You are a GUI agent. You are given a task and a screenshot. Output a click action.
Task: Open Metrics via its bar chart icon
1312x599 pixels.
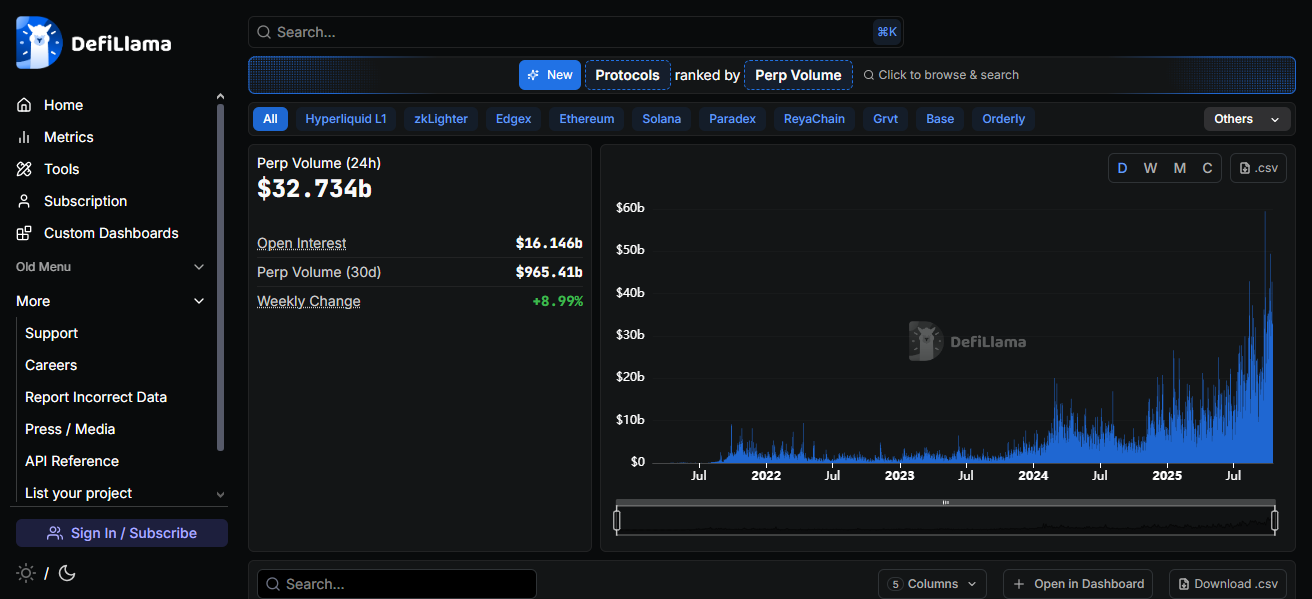point(24,137)
